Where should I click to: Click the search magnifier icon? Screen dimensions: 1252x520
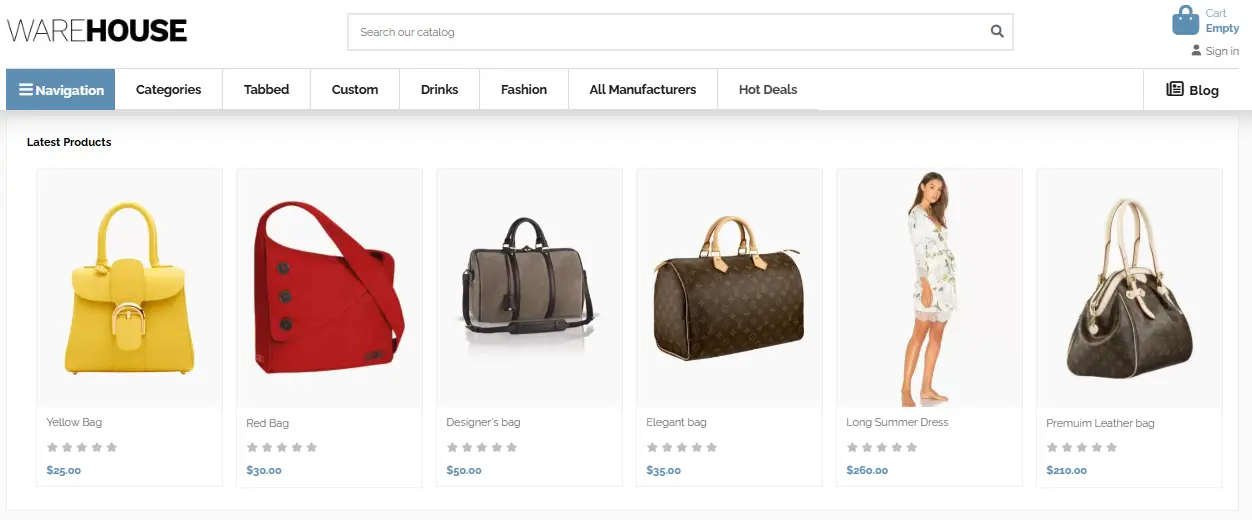point(997,32)
